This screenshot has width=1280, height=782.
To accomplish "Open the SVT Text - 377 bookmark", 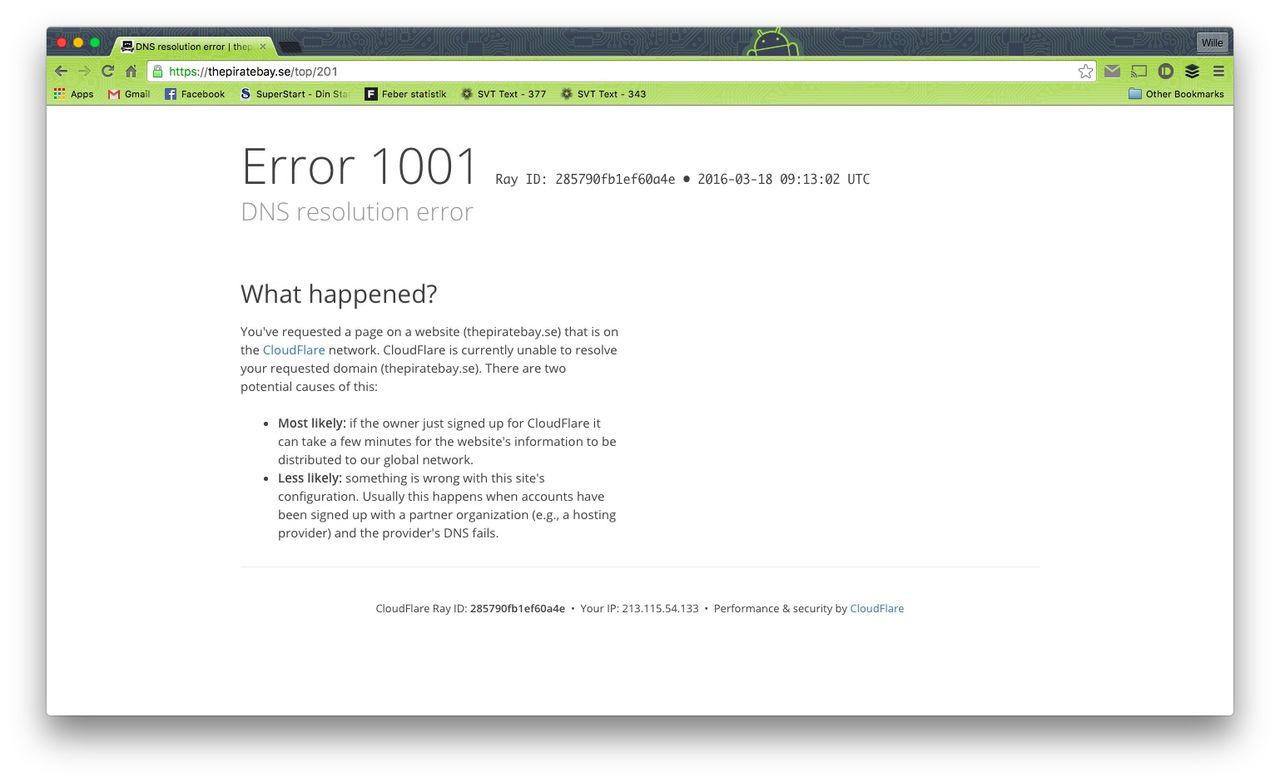I will click(x=503, y=94).
